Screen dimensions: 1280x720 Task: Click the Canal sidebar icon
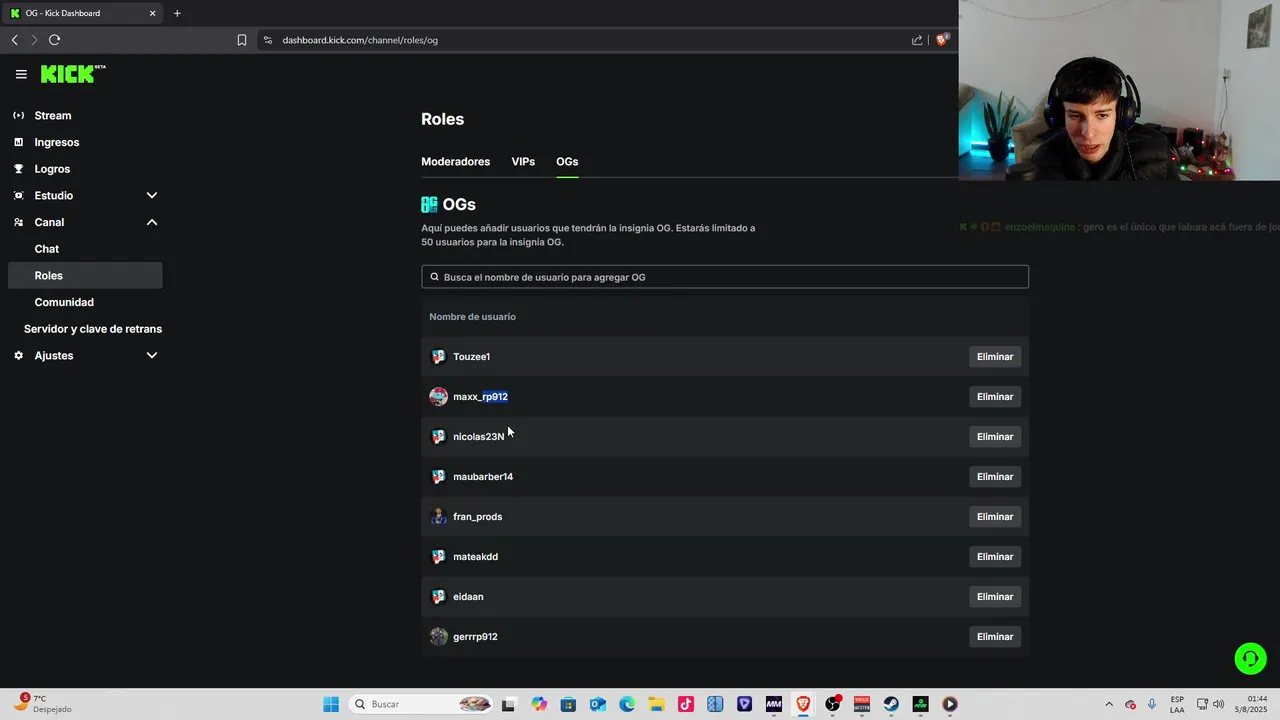coord(18,222)
